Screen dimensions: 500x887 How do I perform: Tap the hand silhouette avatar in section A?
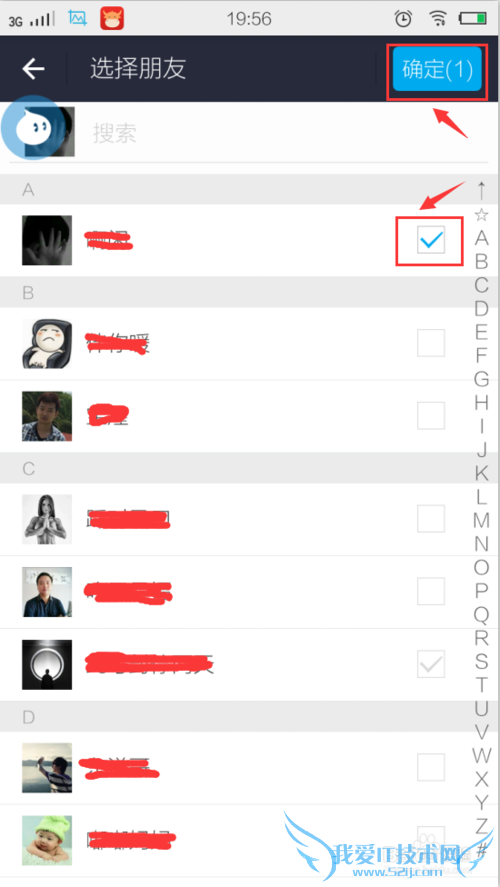pos(47,240)
